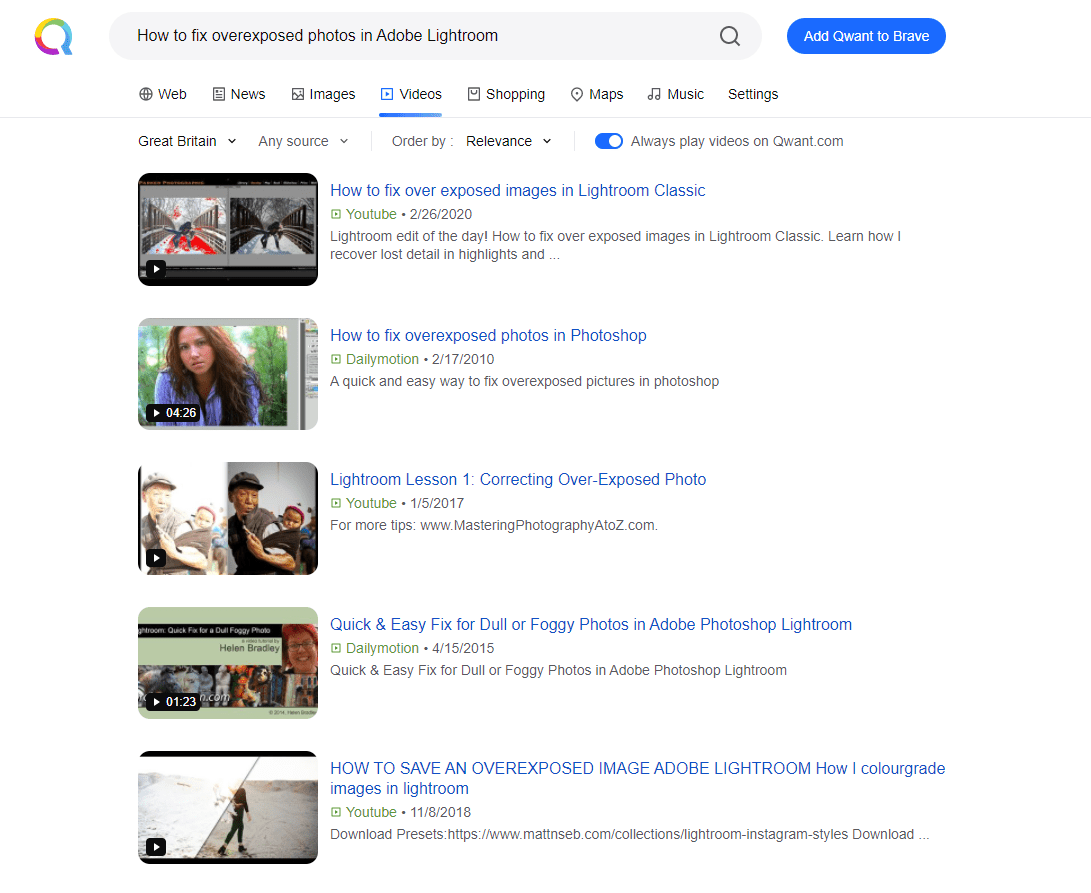
Task: Click the Lightroom Classic bridge video thumbnail
Action: [228, 230]
